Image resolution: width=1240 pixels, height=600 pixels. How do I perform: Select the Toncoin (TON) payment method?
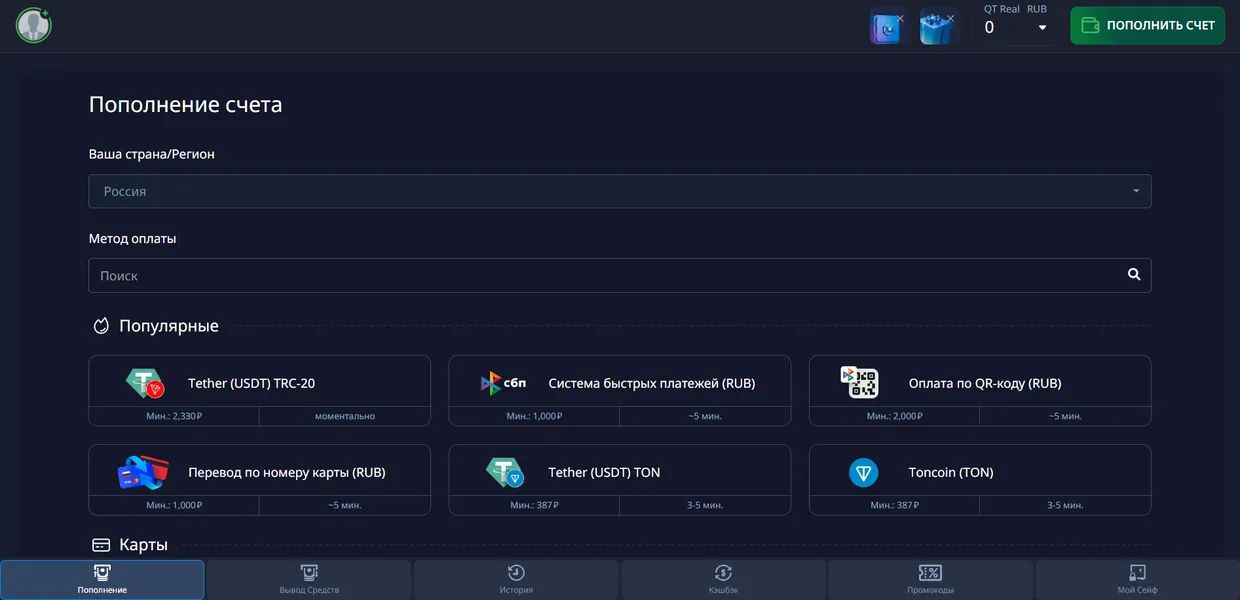coord(978,471)
